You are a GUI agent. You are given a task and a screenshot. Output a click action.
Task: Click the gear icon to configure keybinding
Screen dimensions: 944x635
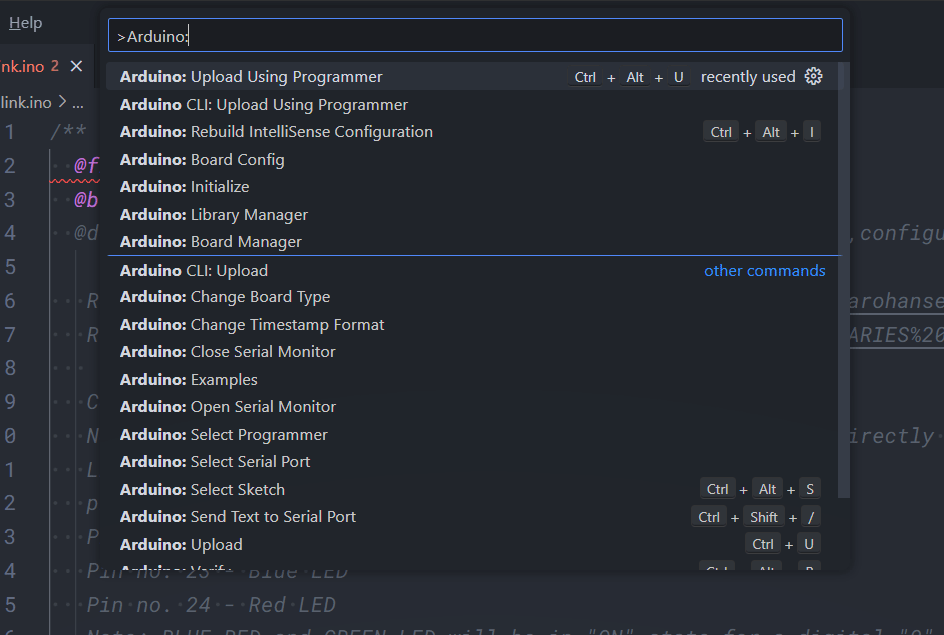click(813, 76)
